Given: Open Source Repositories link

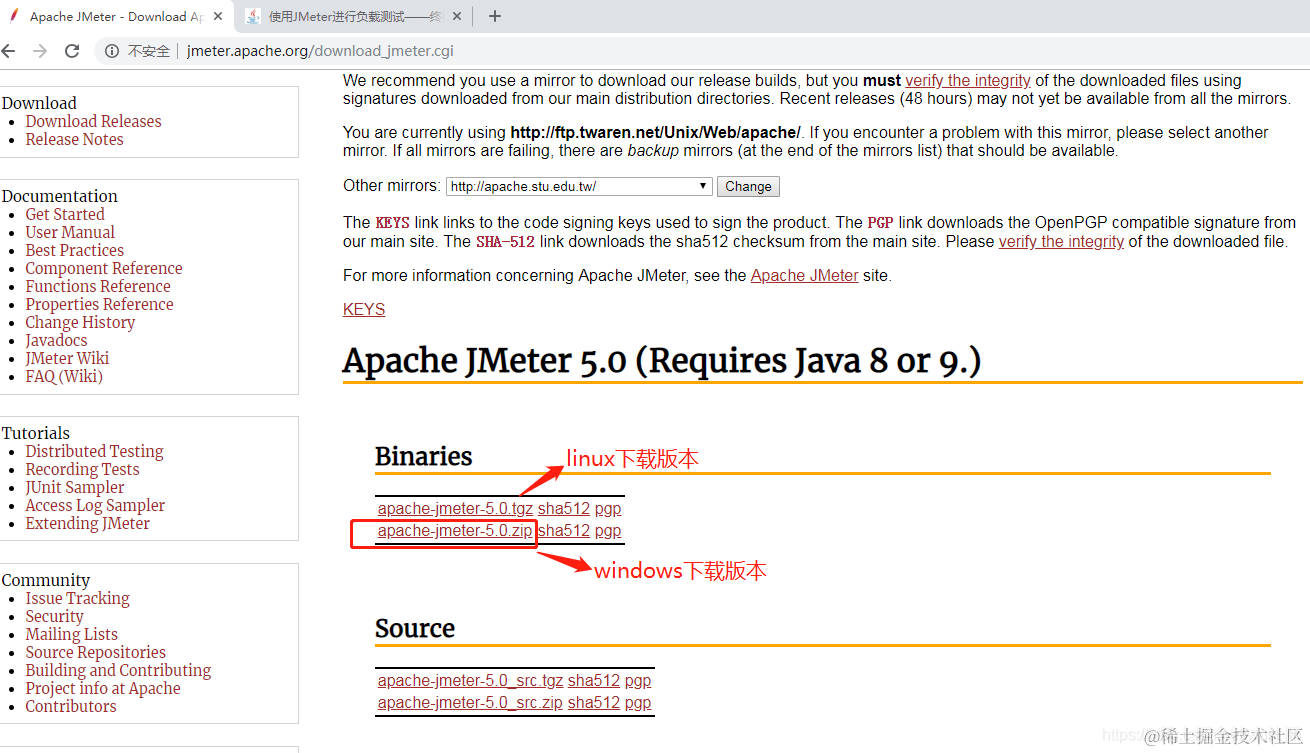Looking at the screenshot, I should pos(96,652).
